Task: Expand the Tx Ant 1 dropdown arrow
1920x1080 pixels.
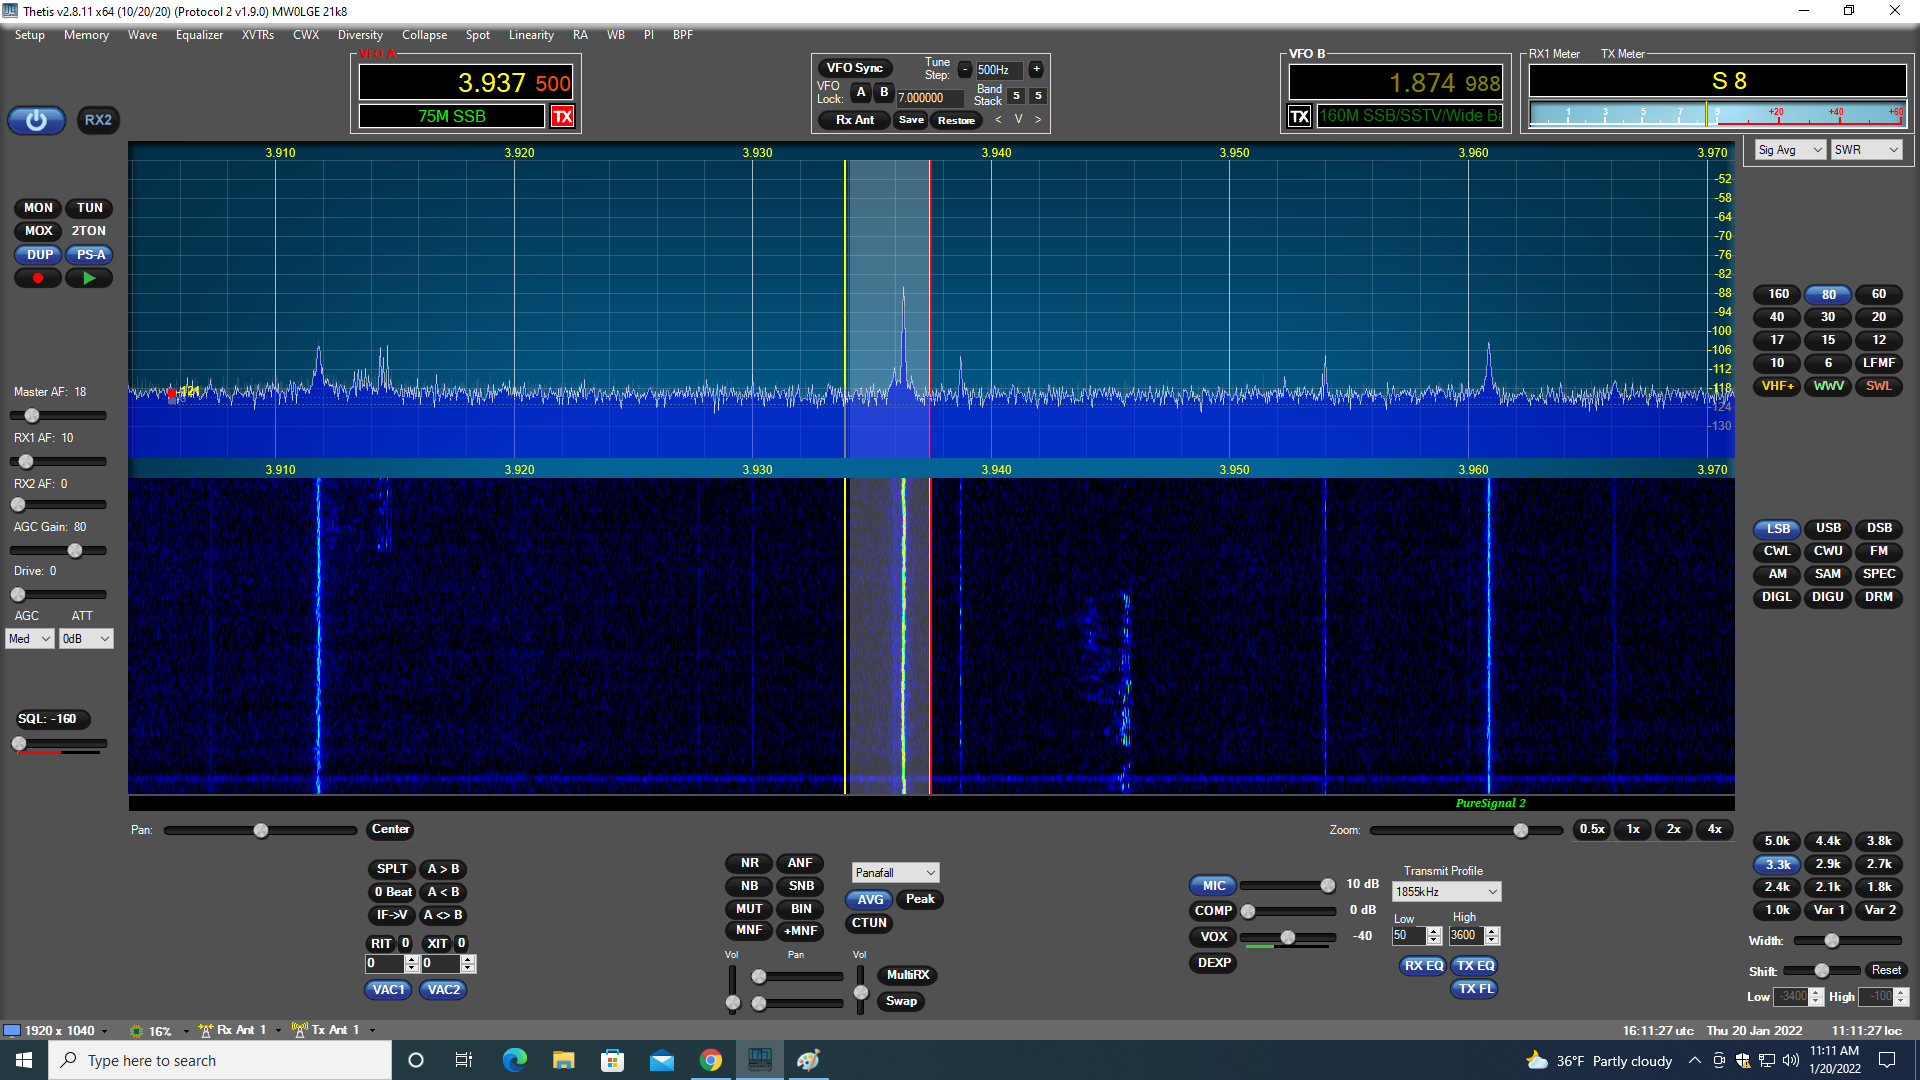Action: coord(372,1031)
